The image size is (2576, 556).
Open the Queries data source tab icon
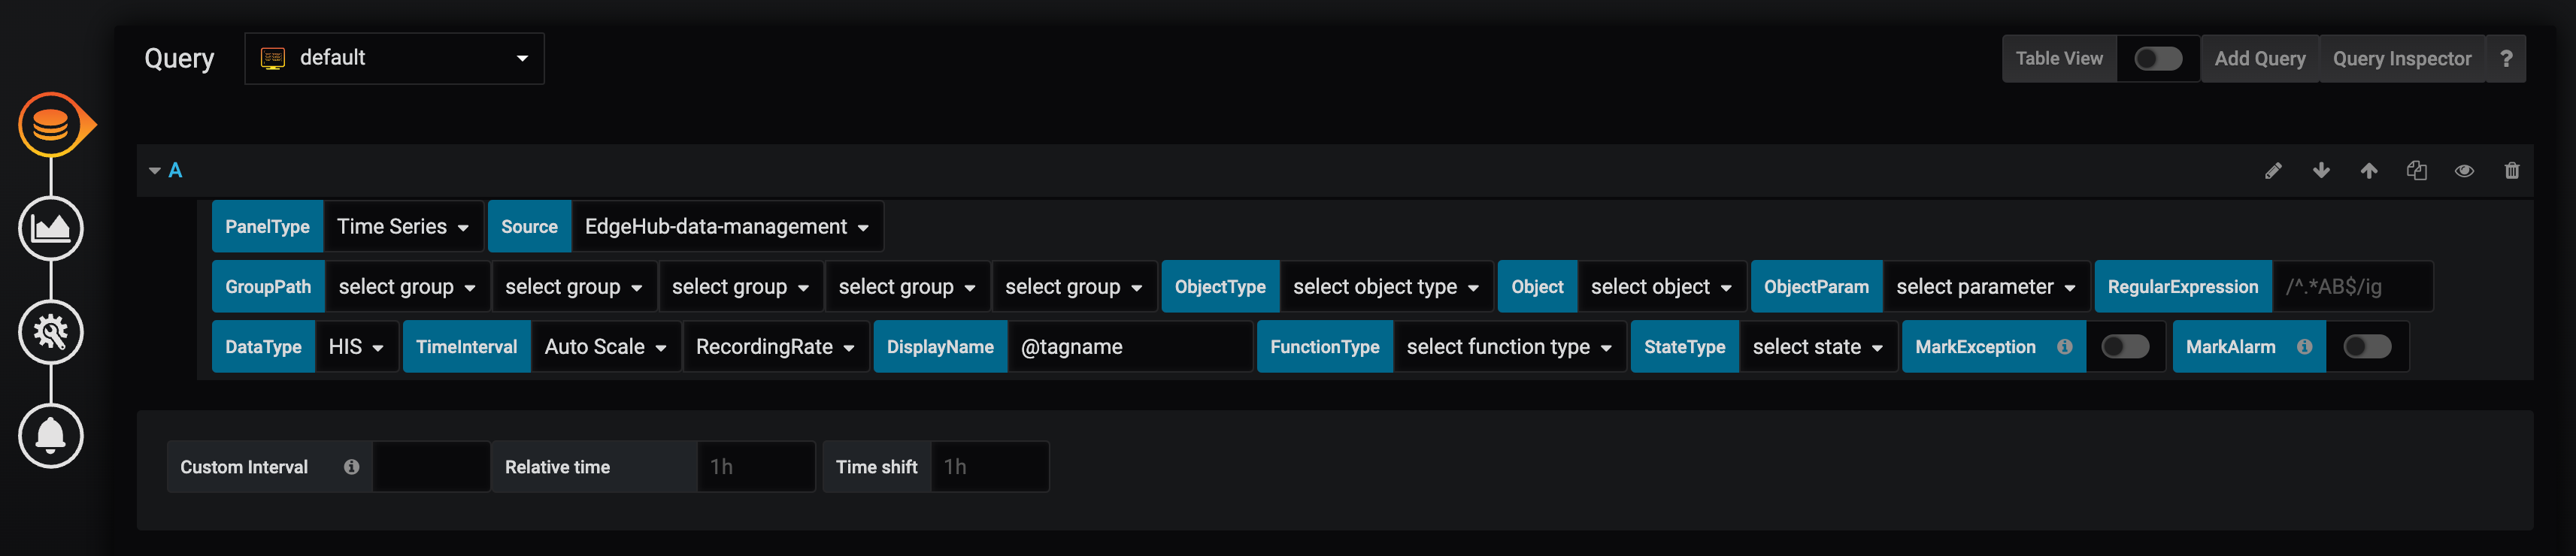(x=50, y=125)
